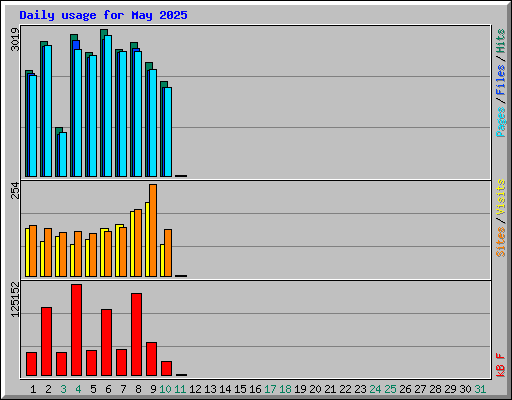Click day 9 on the date axis

[153, 389]
